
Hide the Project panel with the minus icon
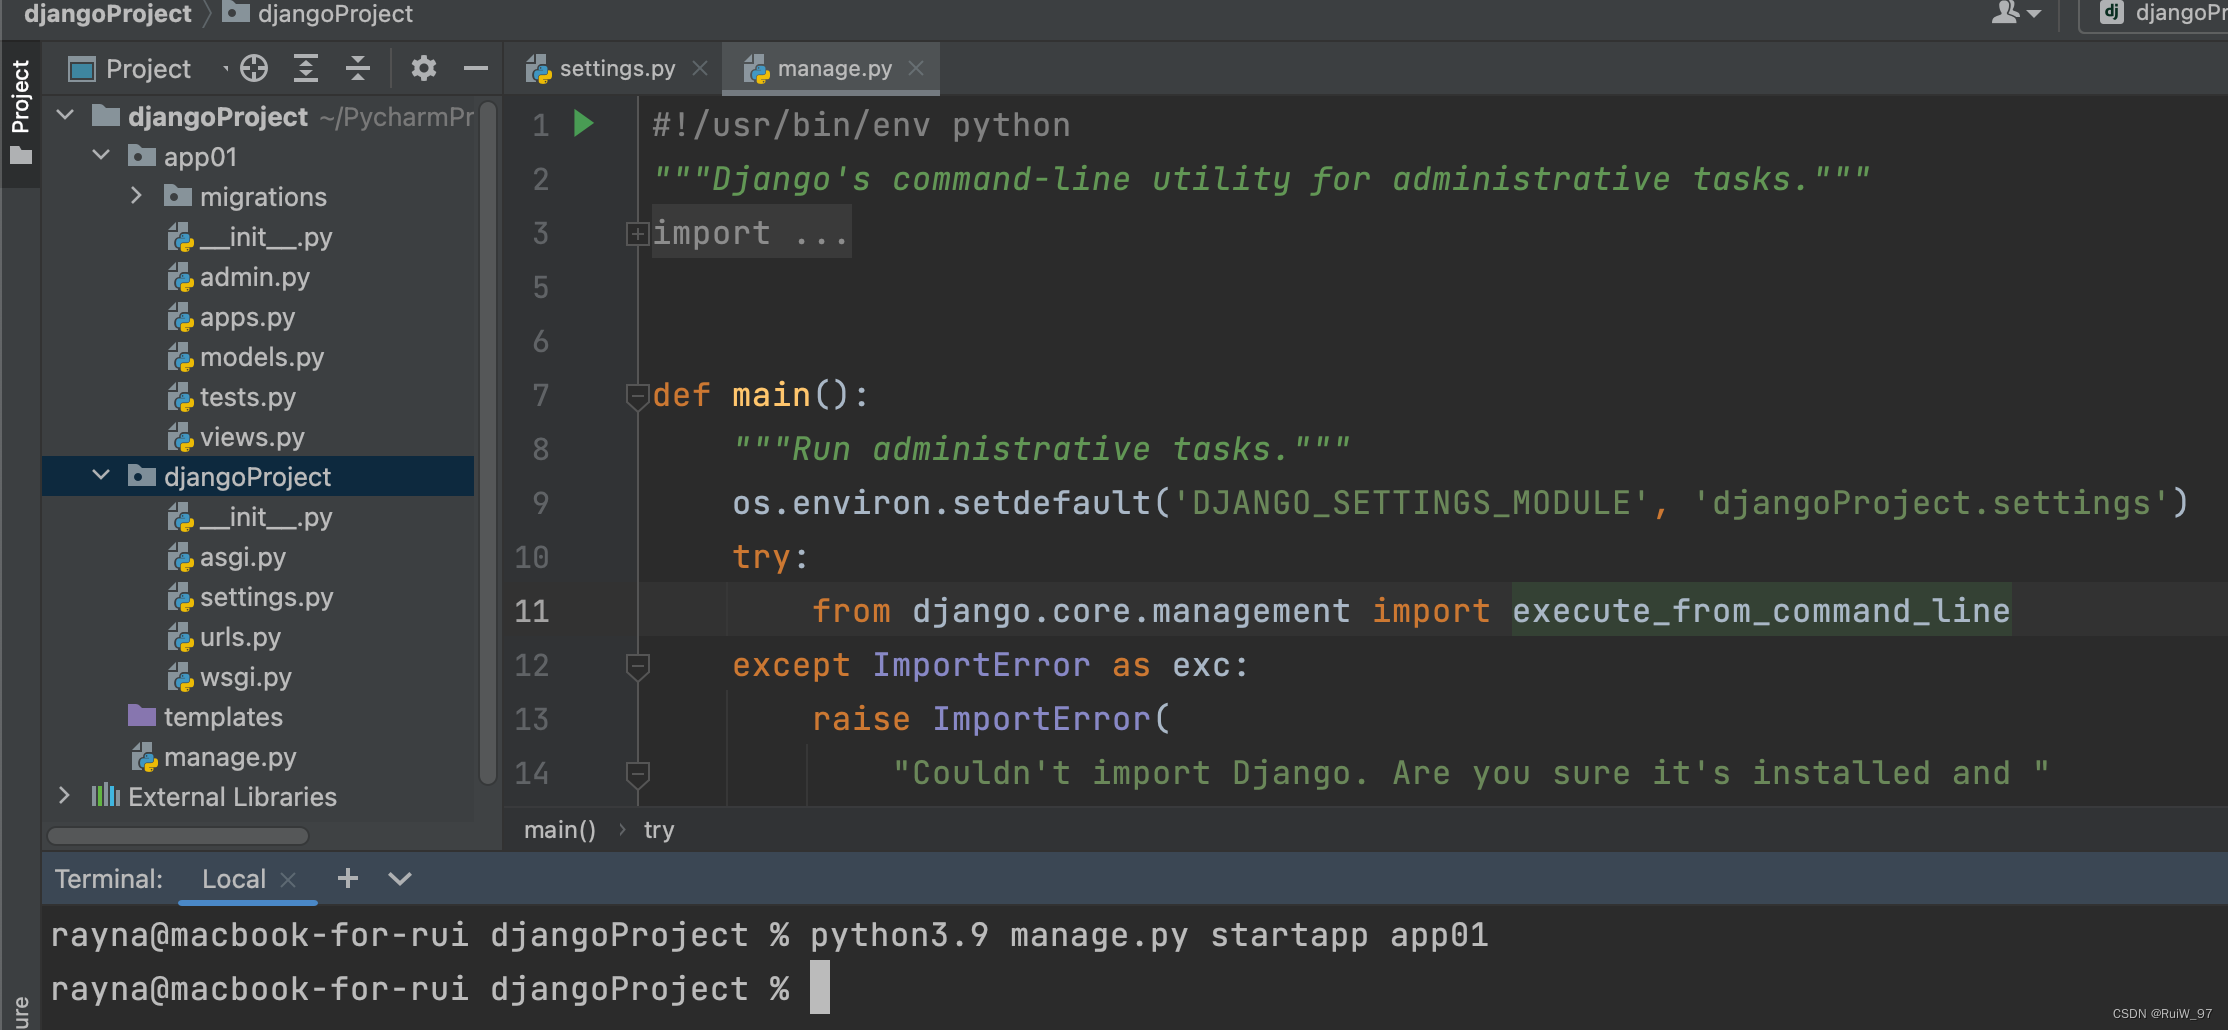point(475,68)
